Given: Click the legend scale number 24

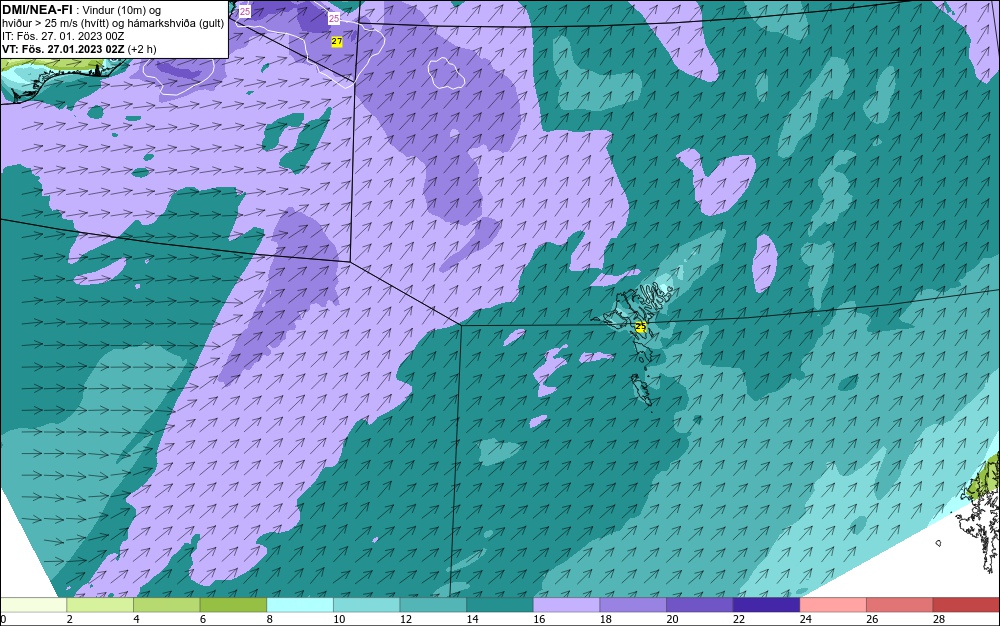Looking at the screenshot, I should 805,619.
